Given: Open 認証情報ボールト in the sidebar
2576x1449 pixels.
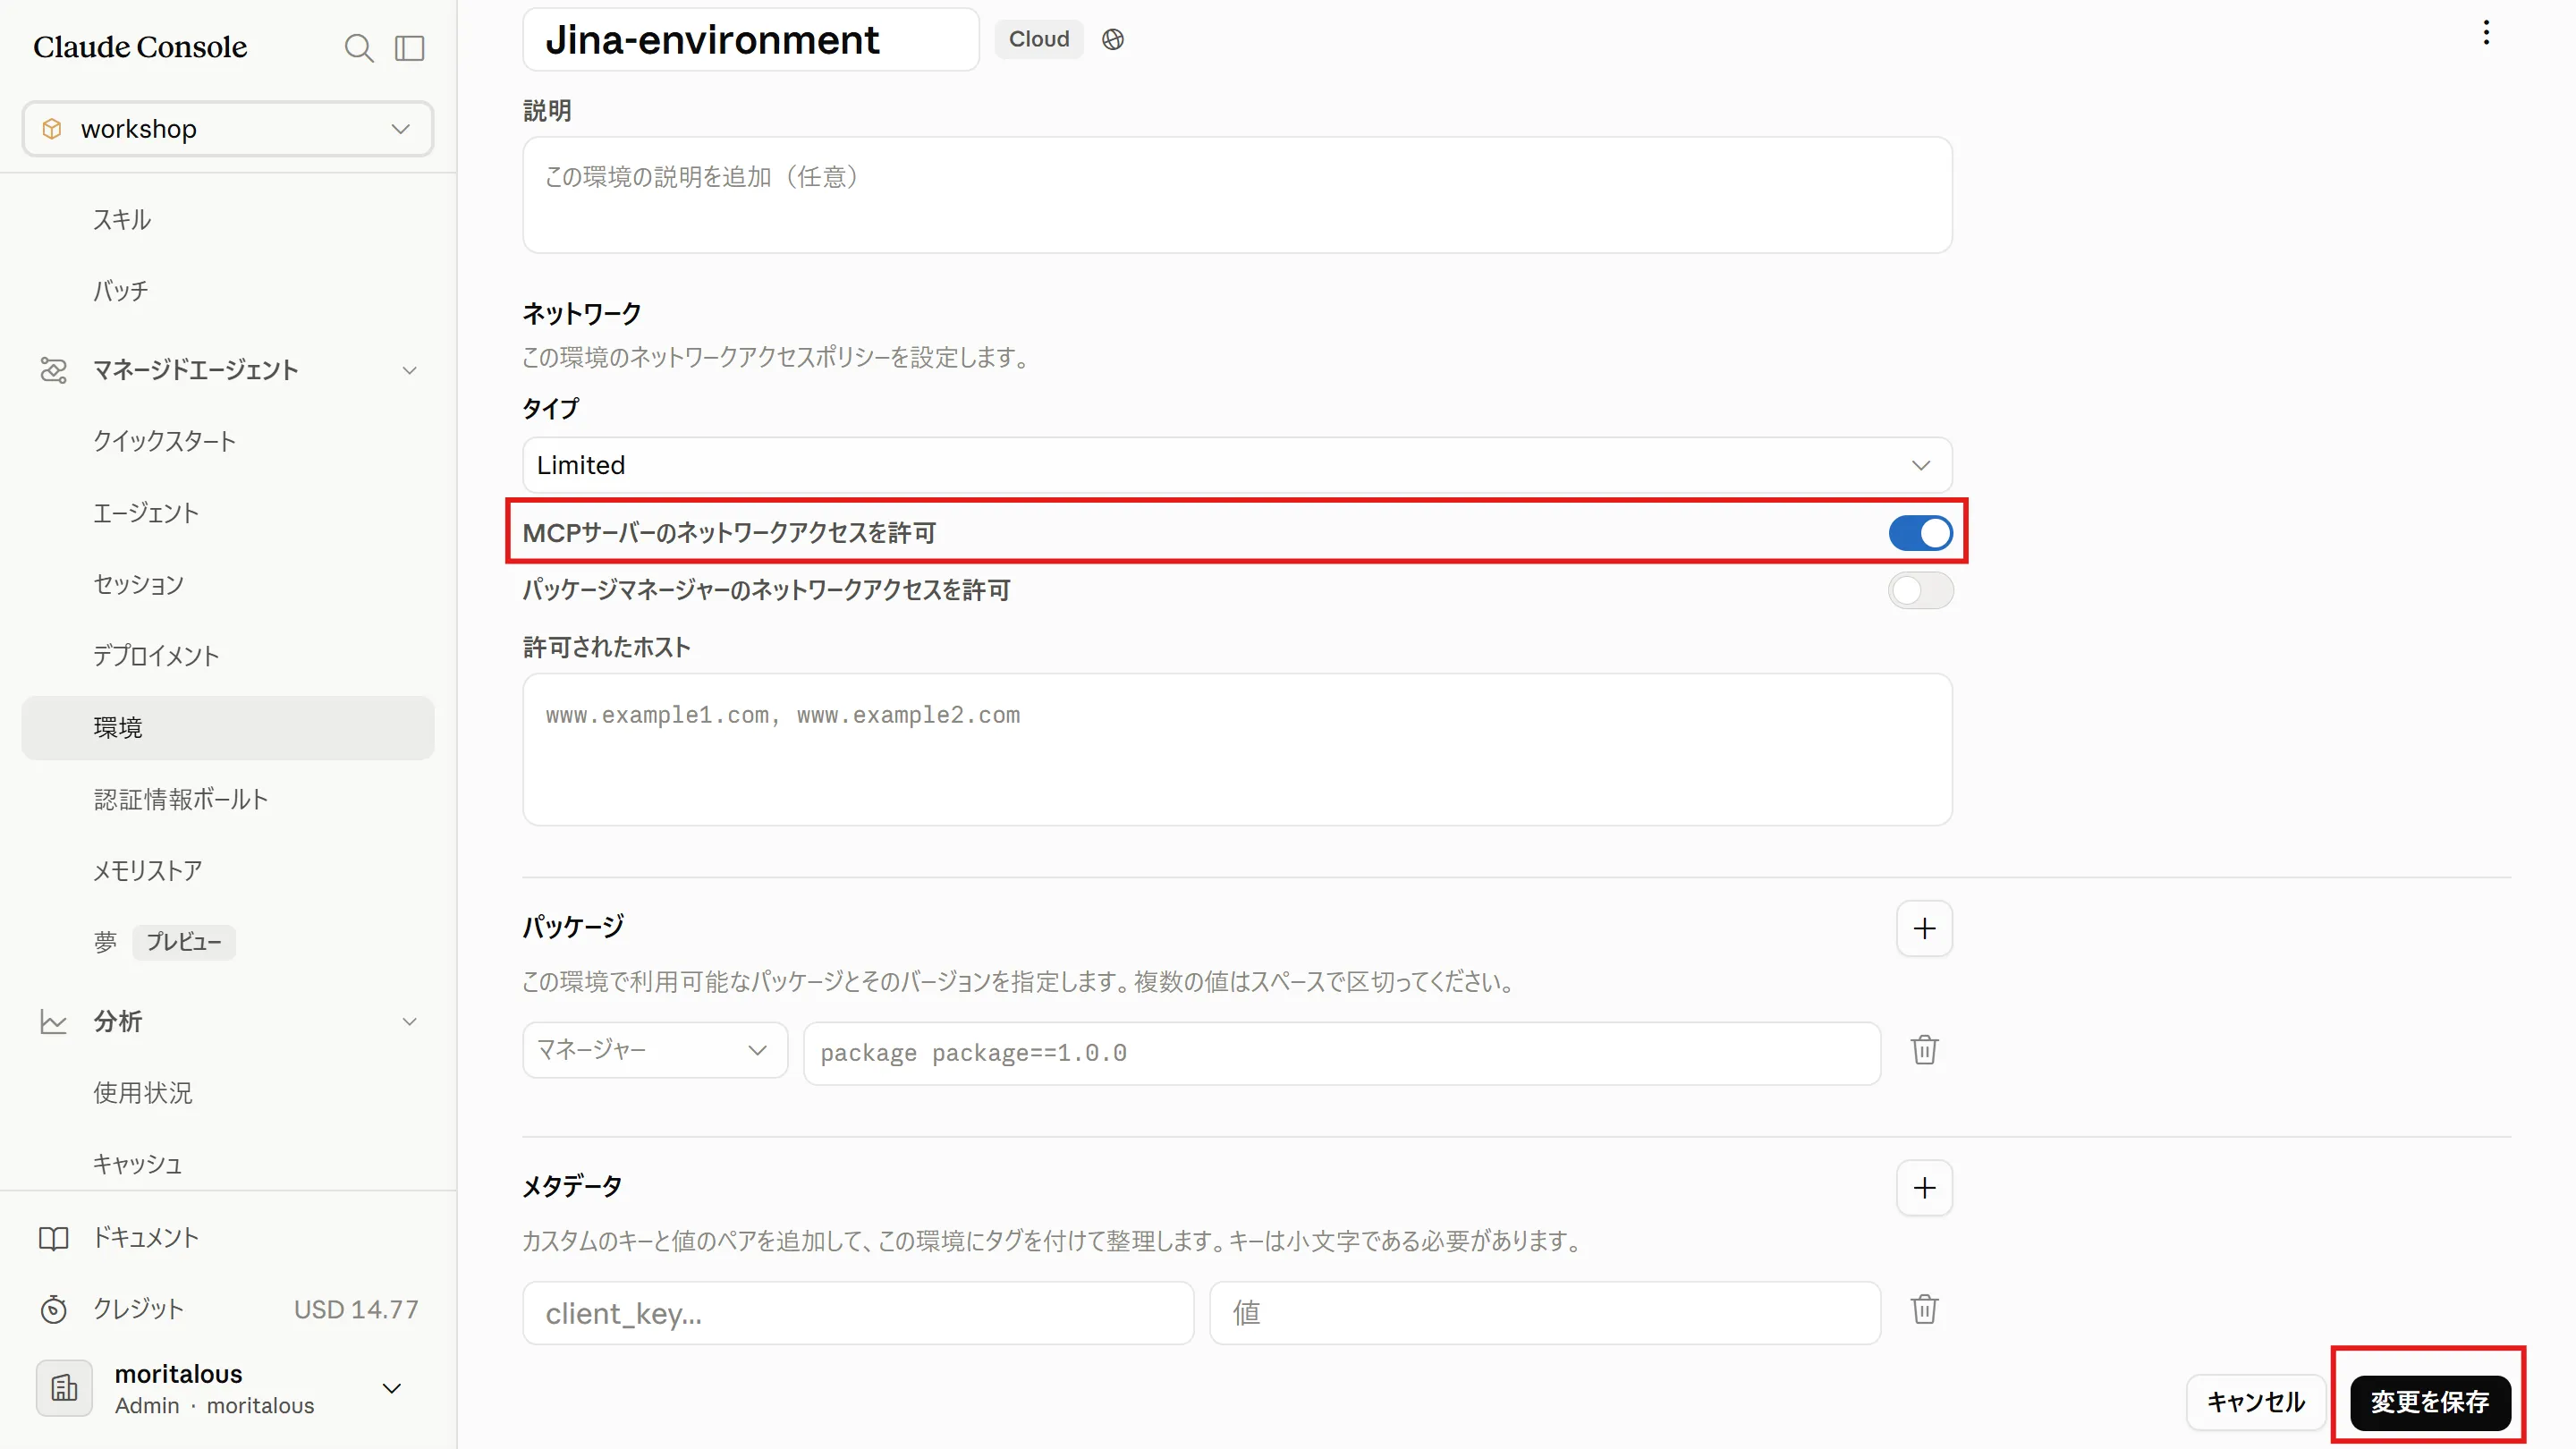Looking at the screenshot, I should [x=181, y=799].
